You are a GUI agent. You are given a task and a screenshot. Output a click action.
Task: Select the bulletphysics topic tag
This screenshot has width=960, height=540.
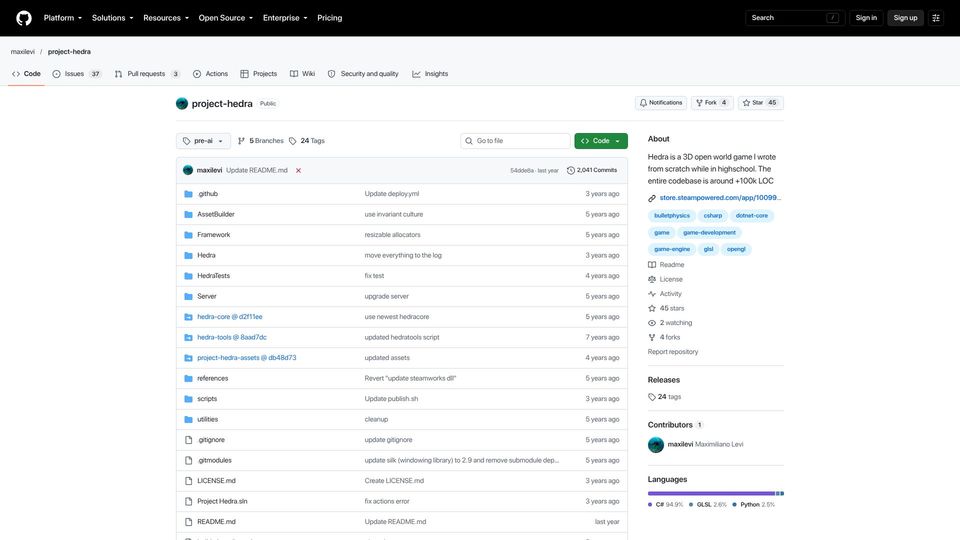click(672, 216)
